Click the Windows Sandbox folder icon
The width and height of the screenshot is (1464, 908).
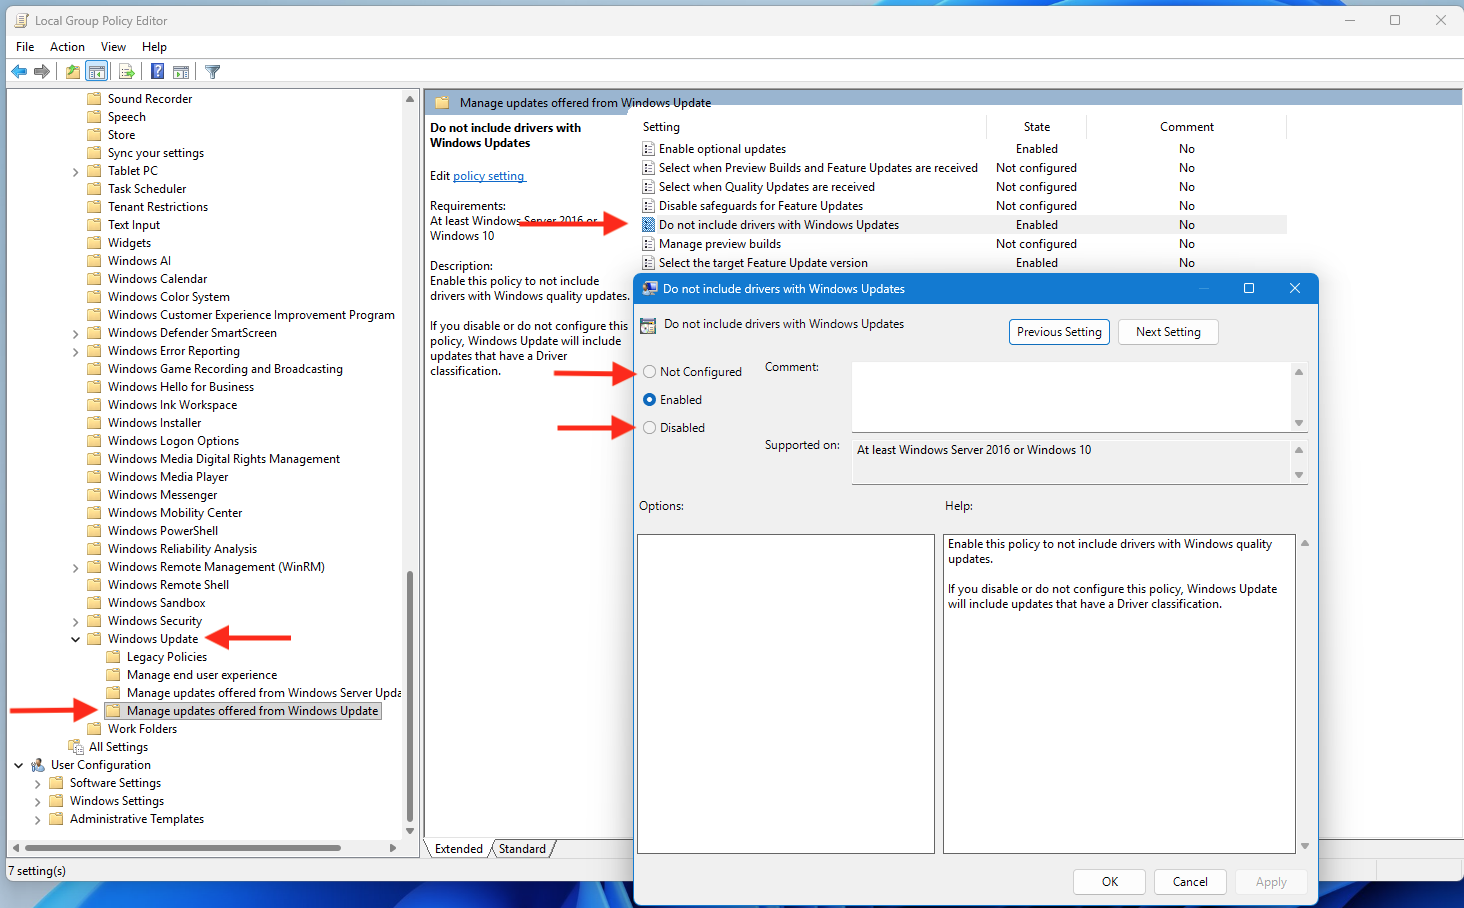[x=94, y=603]
